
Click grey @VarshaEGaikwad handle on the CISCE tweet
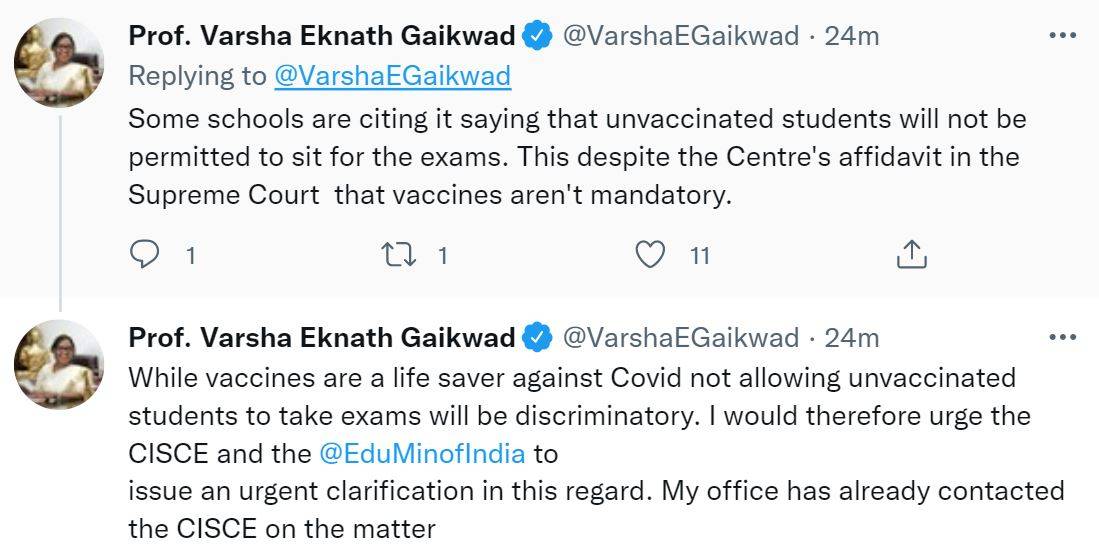click(x=681, y=338)
